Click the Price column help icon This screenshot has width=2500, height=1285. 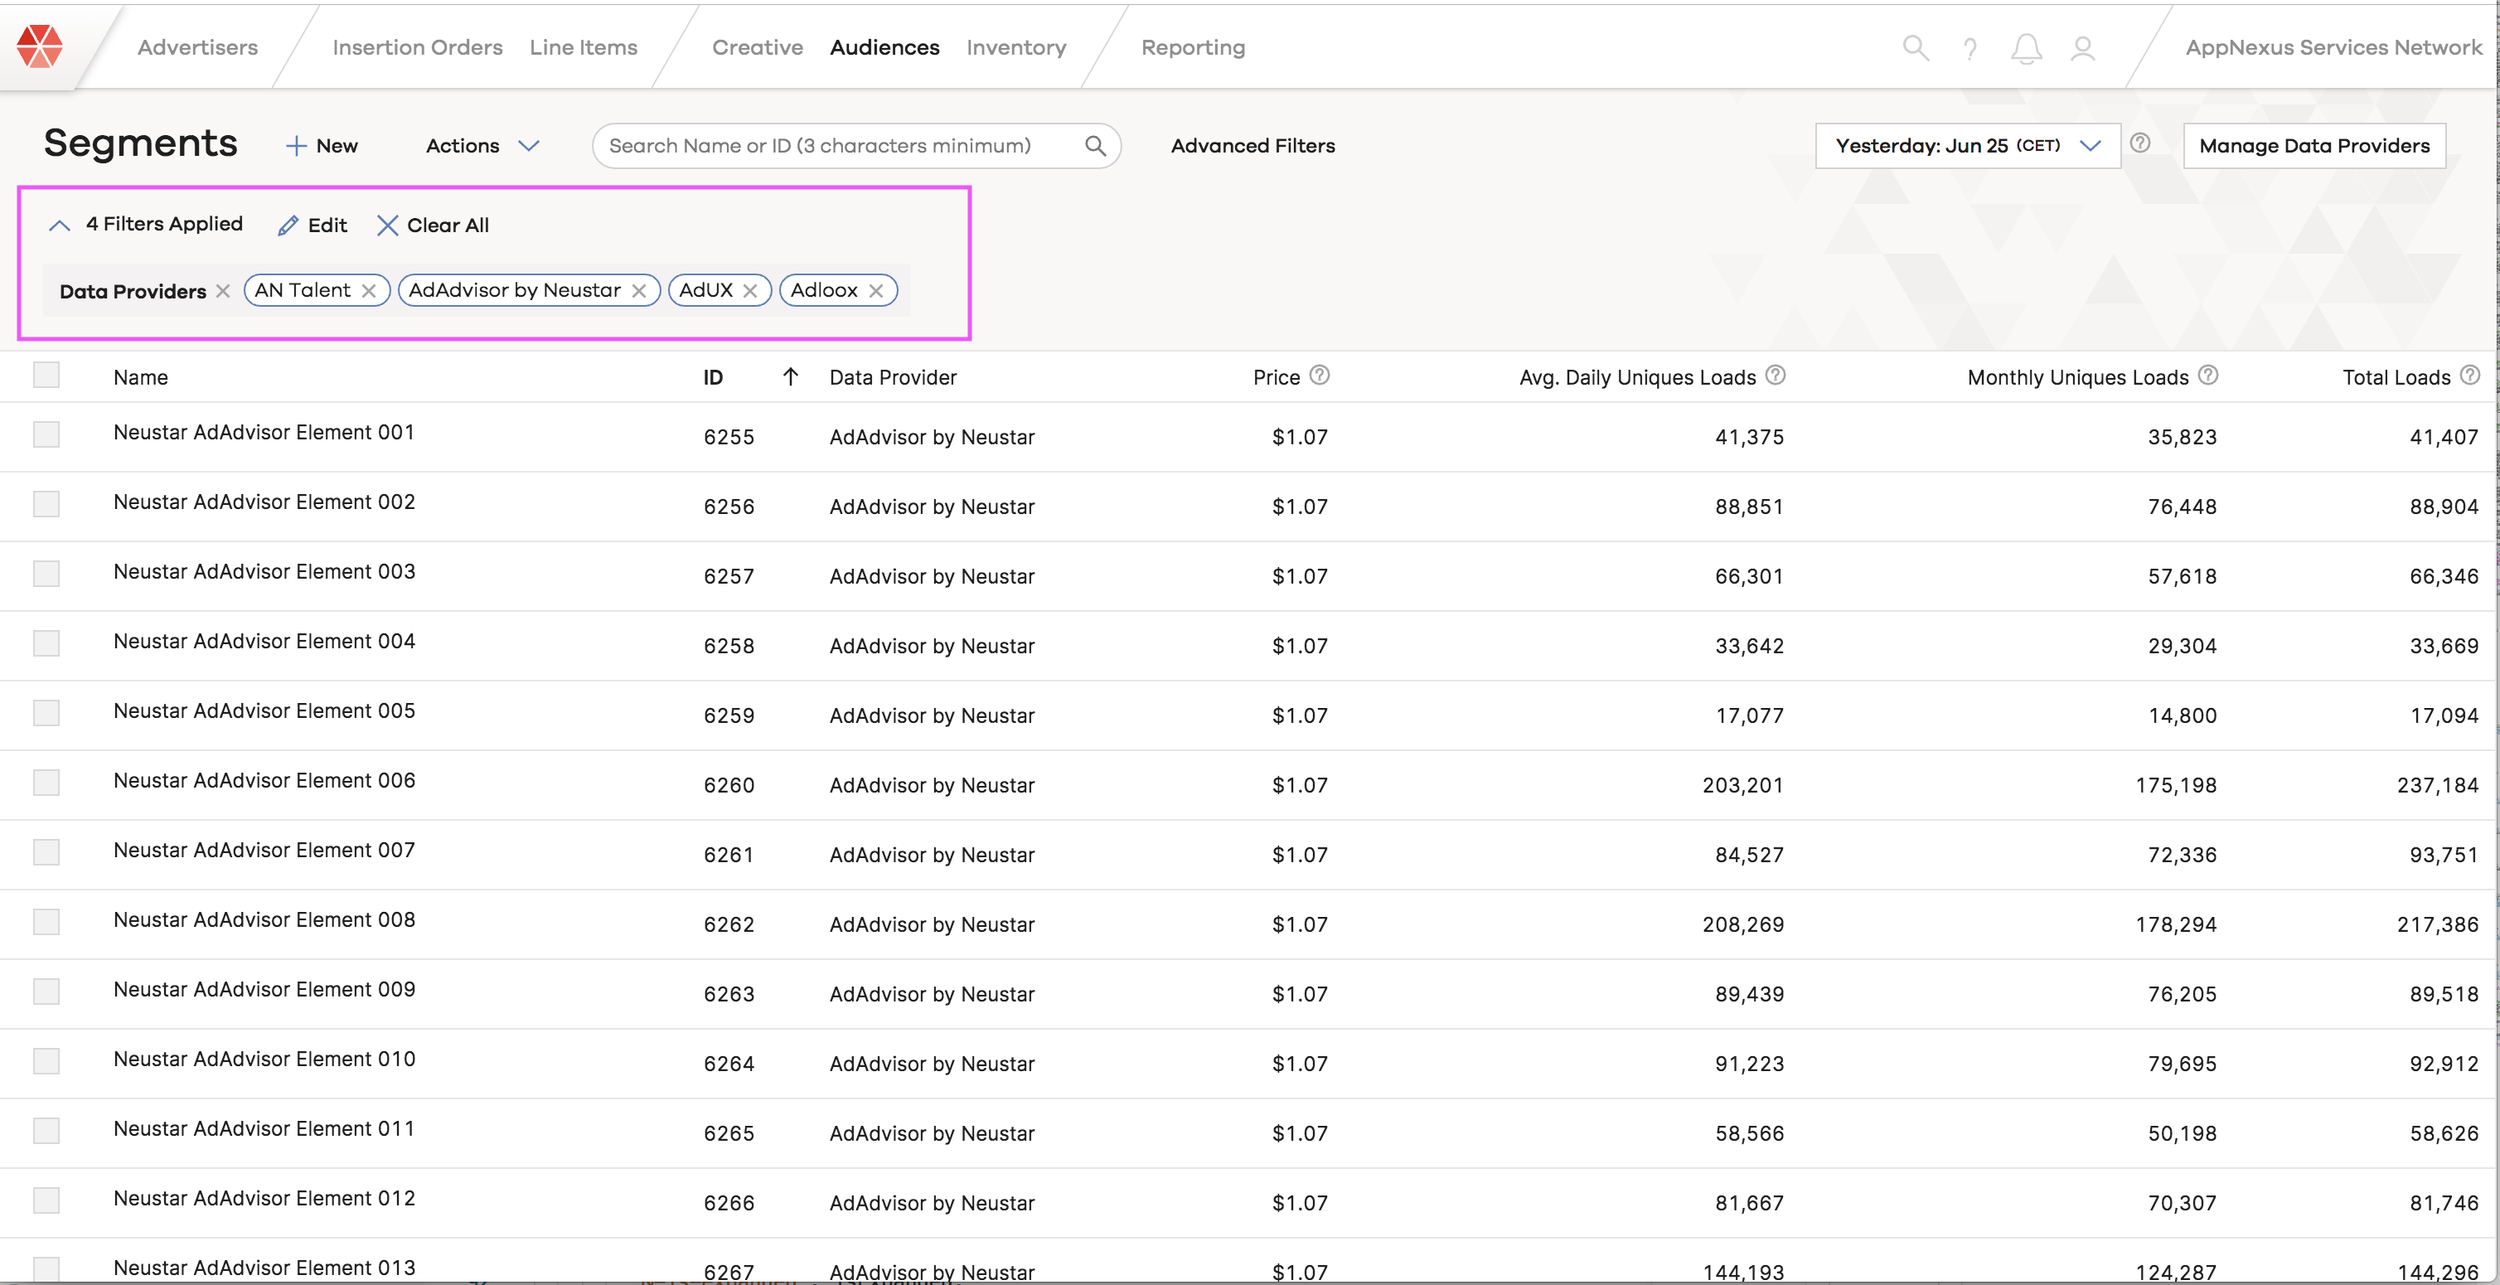coord(1320,375)
